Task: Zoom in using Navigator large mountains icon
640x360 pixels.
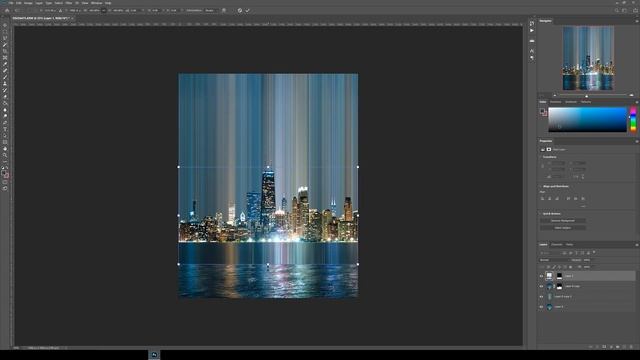Action: point(631,96)
